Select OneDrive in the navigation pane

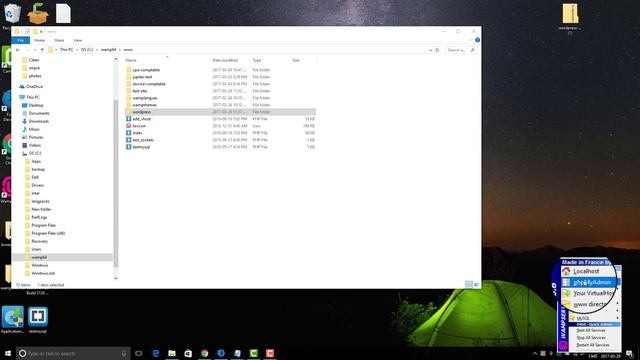(34, 87)
